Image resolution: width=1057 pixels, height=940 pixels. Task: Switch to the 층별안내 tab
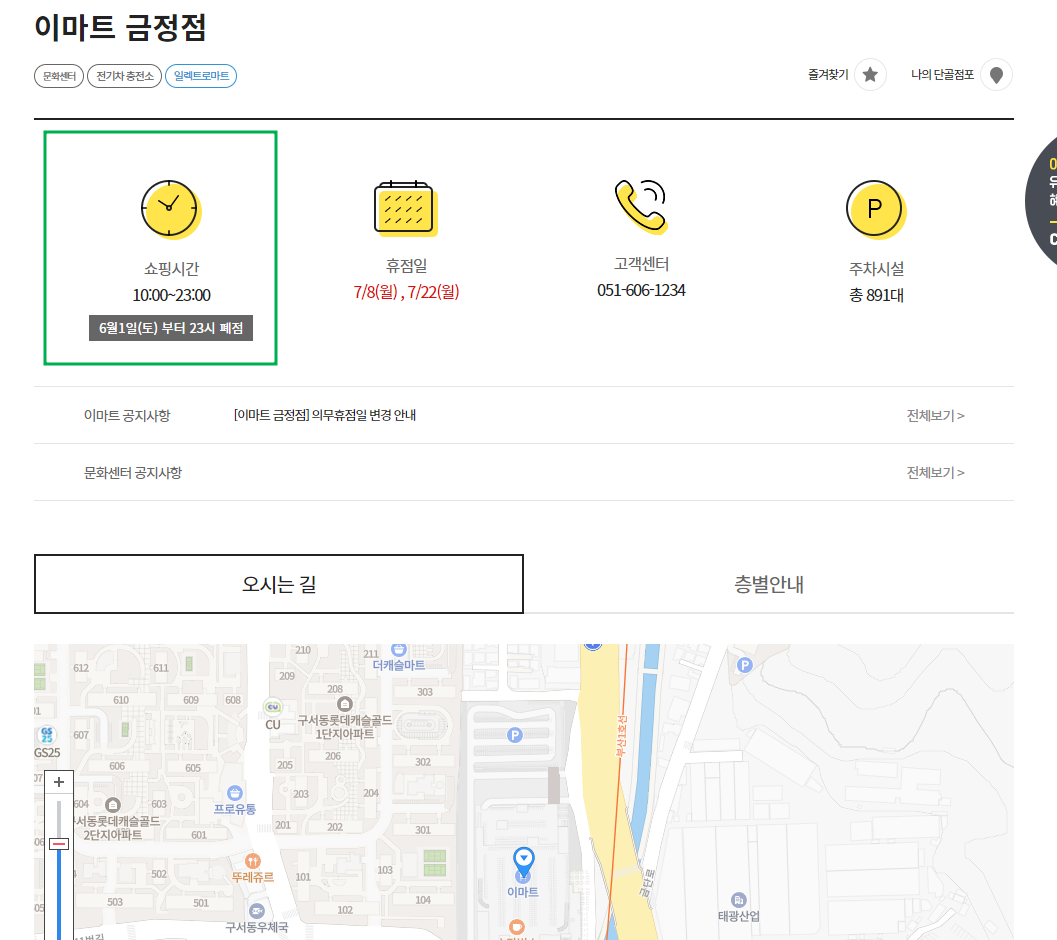[768, 584]
